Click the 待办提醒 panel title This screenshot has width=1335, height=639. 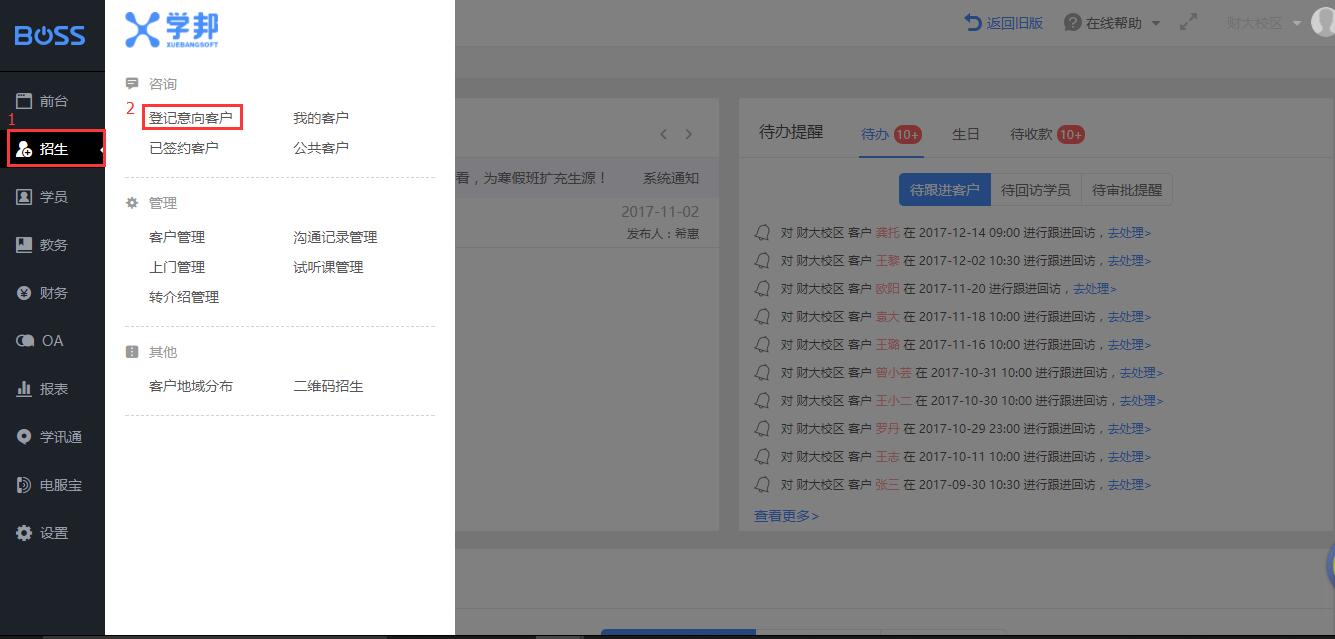coord(791,132)
